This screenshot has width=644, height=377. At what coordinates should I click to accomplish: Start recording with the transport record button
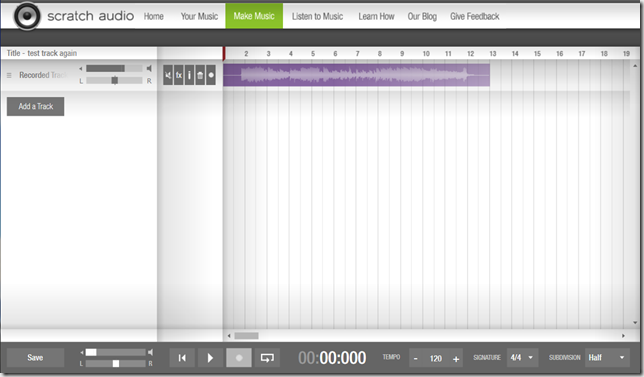click(239, 358)
